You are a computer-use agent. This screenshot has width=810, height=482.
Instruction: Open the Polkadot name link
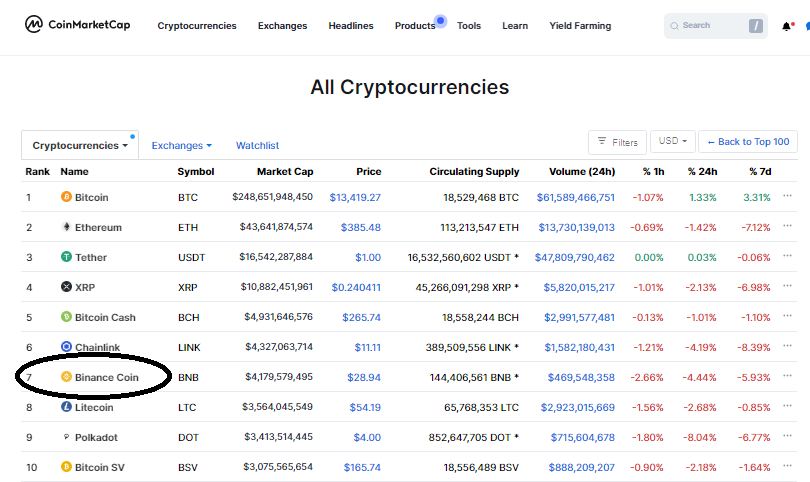96,437
